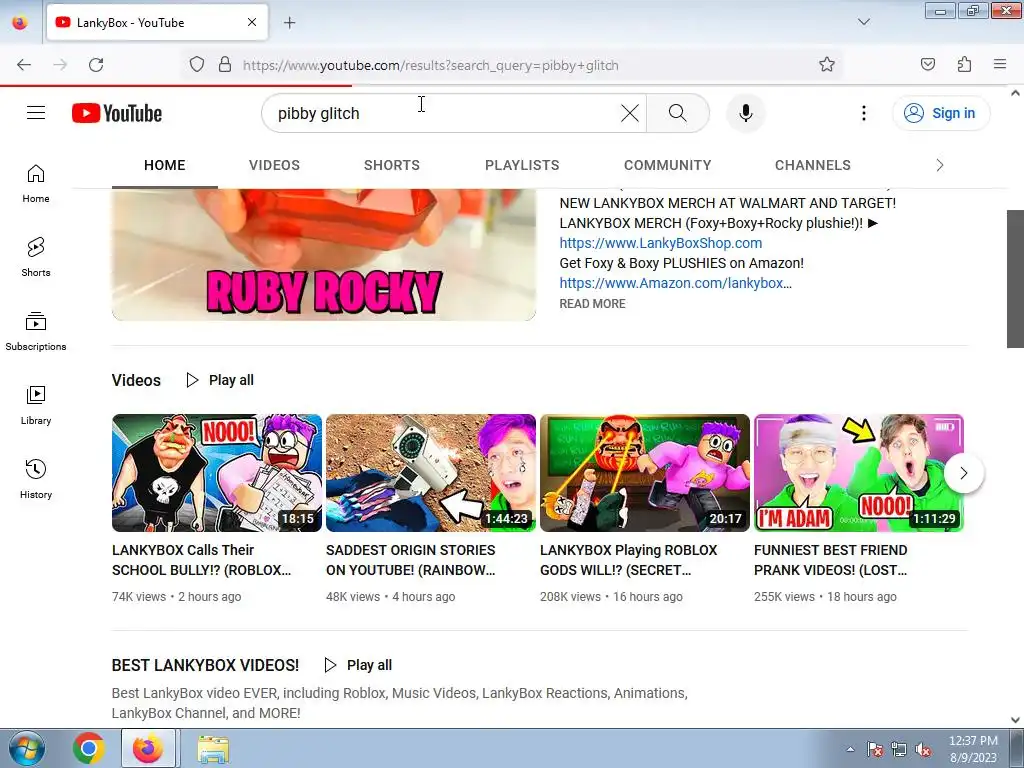Open the School Bully video thumbnail

click(217, 473)
